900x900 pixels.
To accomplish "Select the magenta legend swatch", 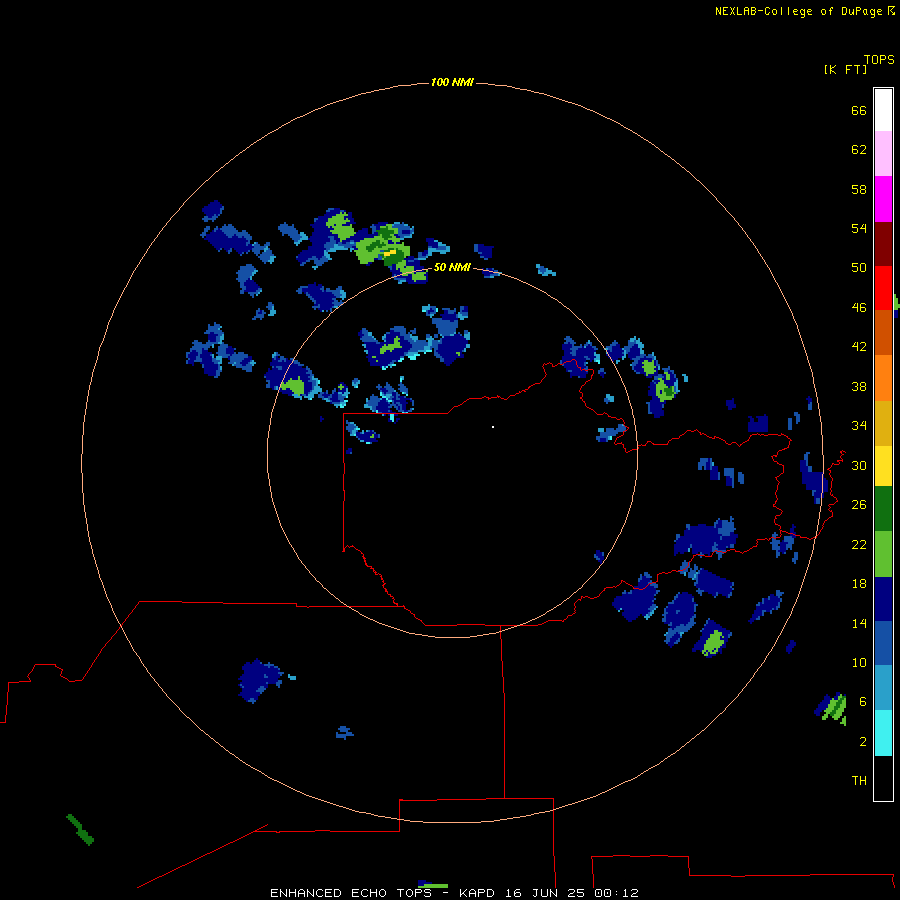I will click(x=883, y=199).
